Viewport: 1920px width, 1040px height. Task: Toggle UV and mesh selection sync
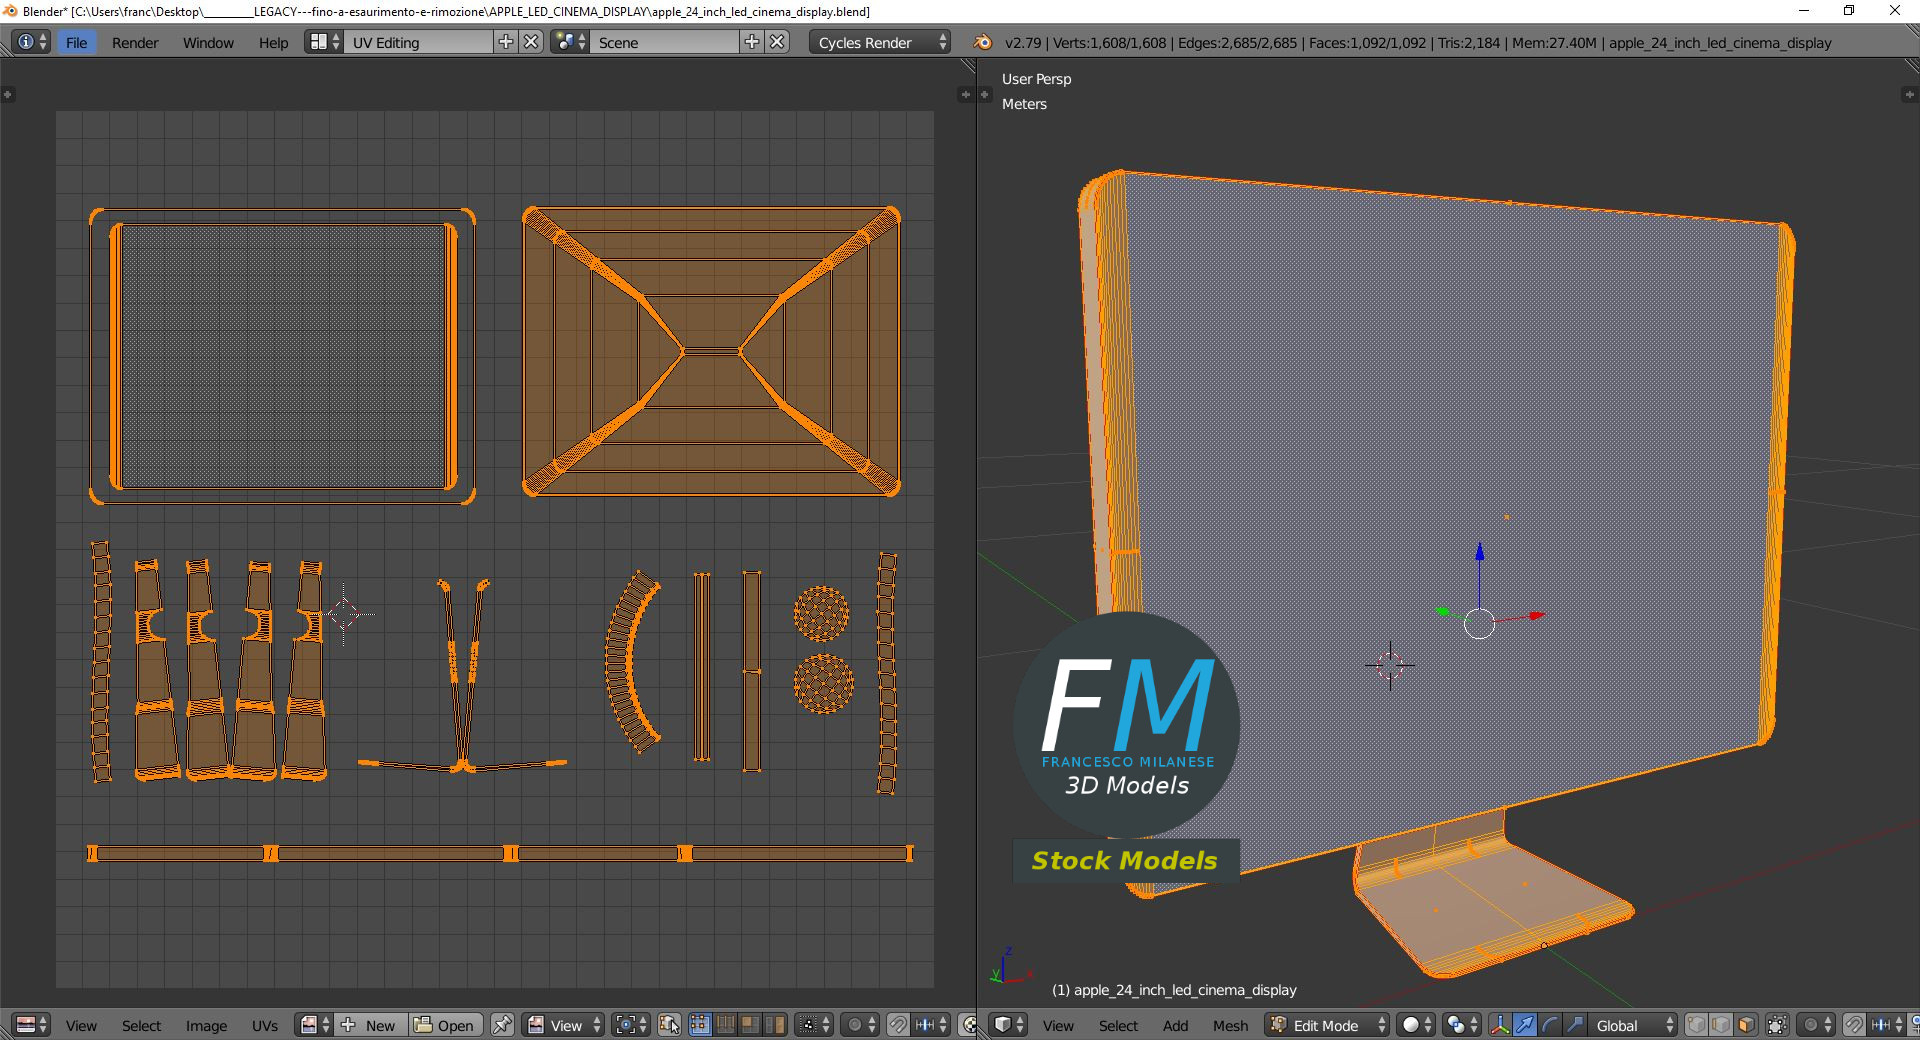click(669, 1025)
